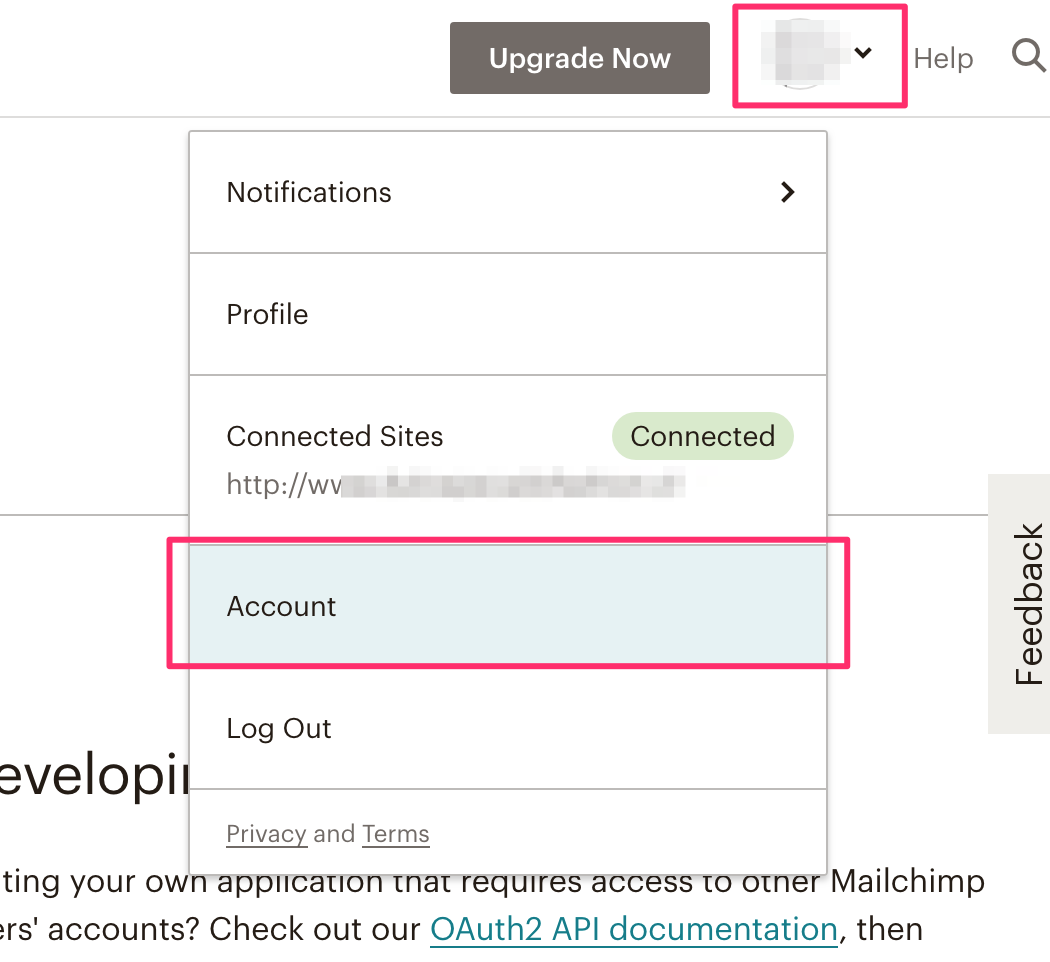Click the partially hidden Developing heading
The width and height of the screenshot is (1050, 962).
tap(94, 775)
